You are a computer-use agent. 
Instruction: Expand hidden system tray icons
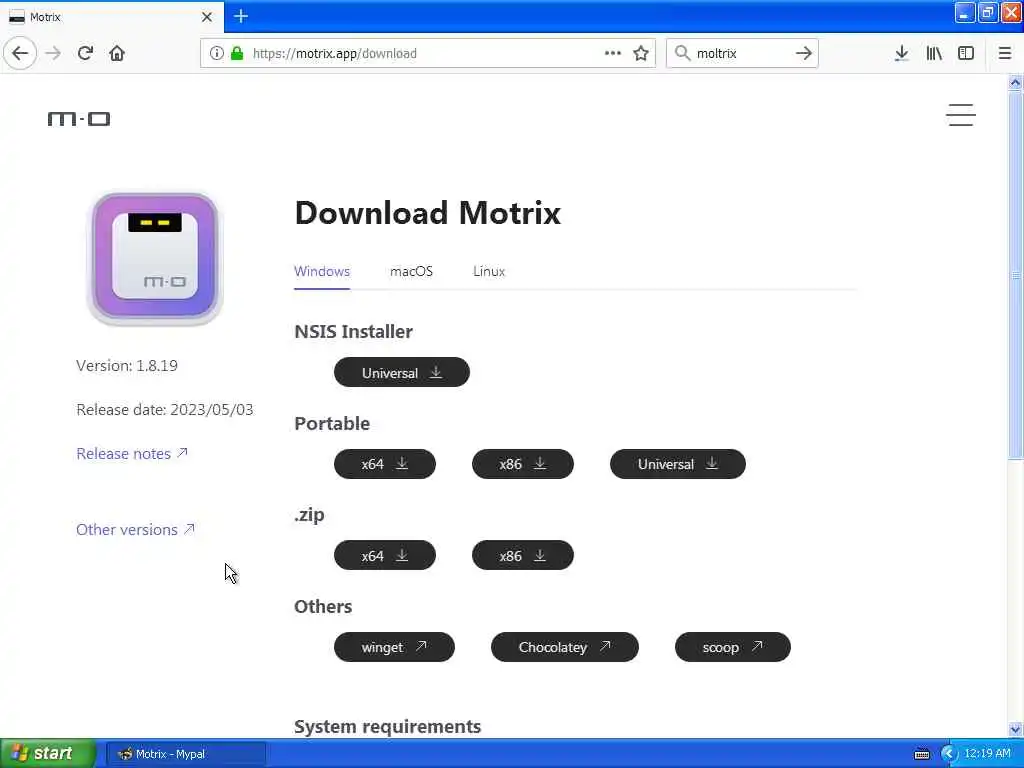tap(949, 754)
